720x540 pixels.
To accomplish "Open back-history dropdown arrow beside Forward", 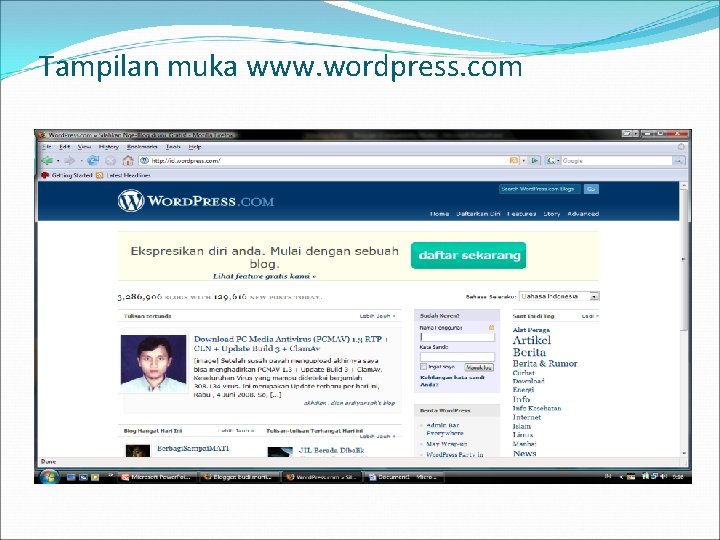I will (81, 161).
